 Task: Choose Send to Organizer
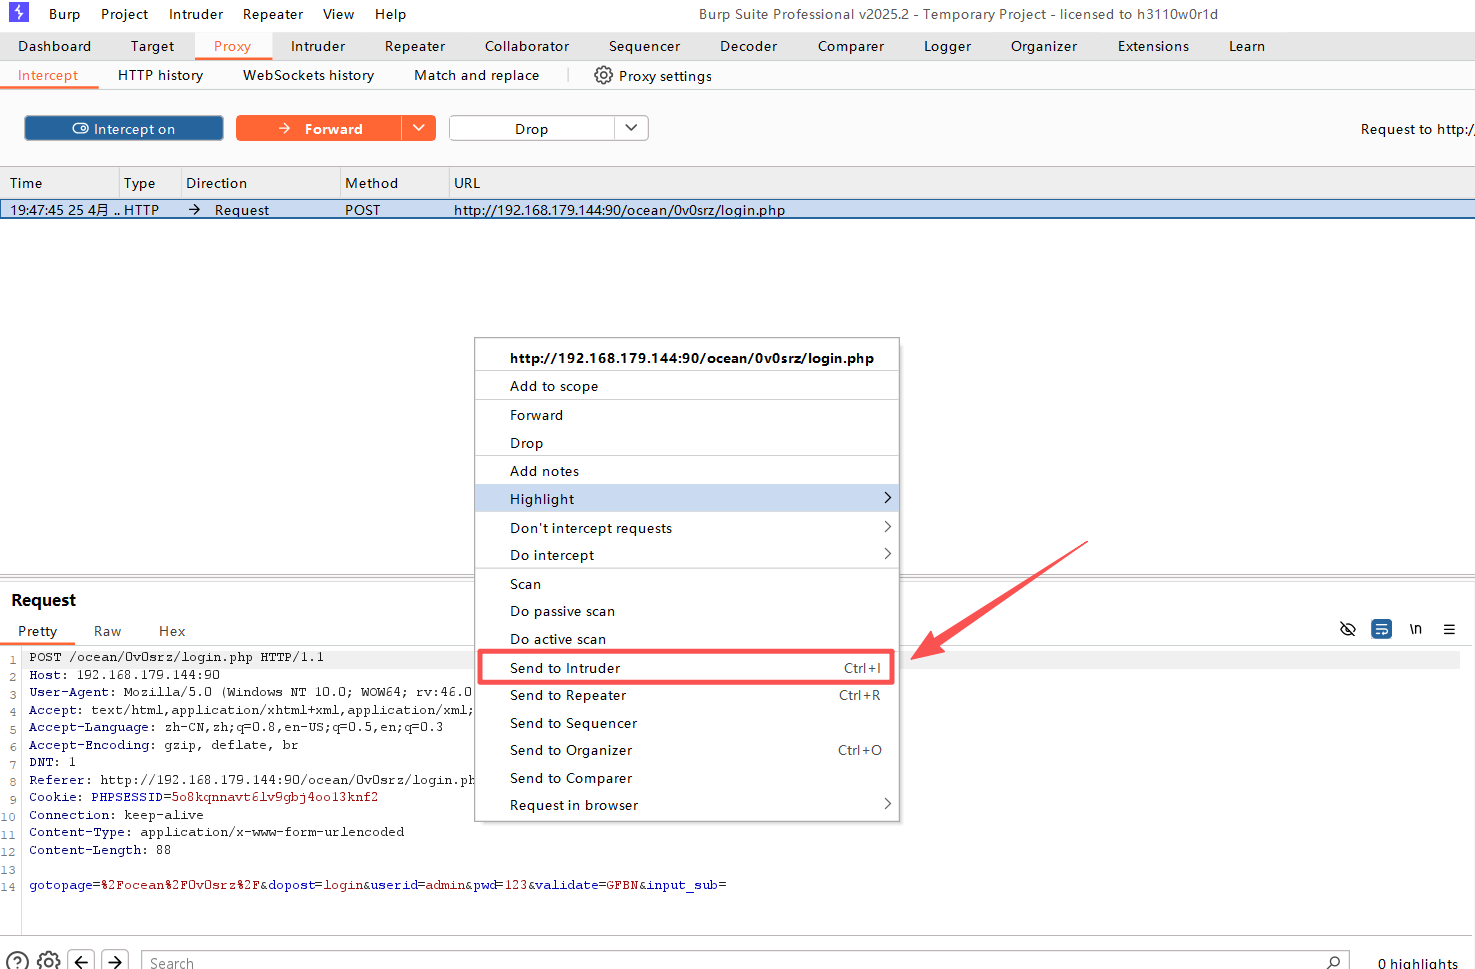[687, 750]
